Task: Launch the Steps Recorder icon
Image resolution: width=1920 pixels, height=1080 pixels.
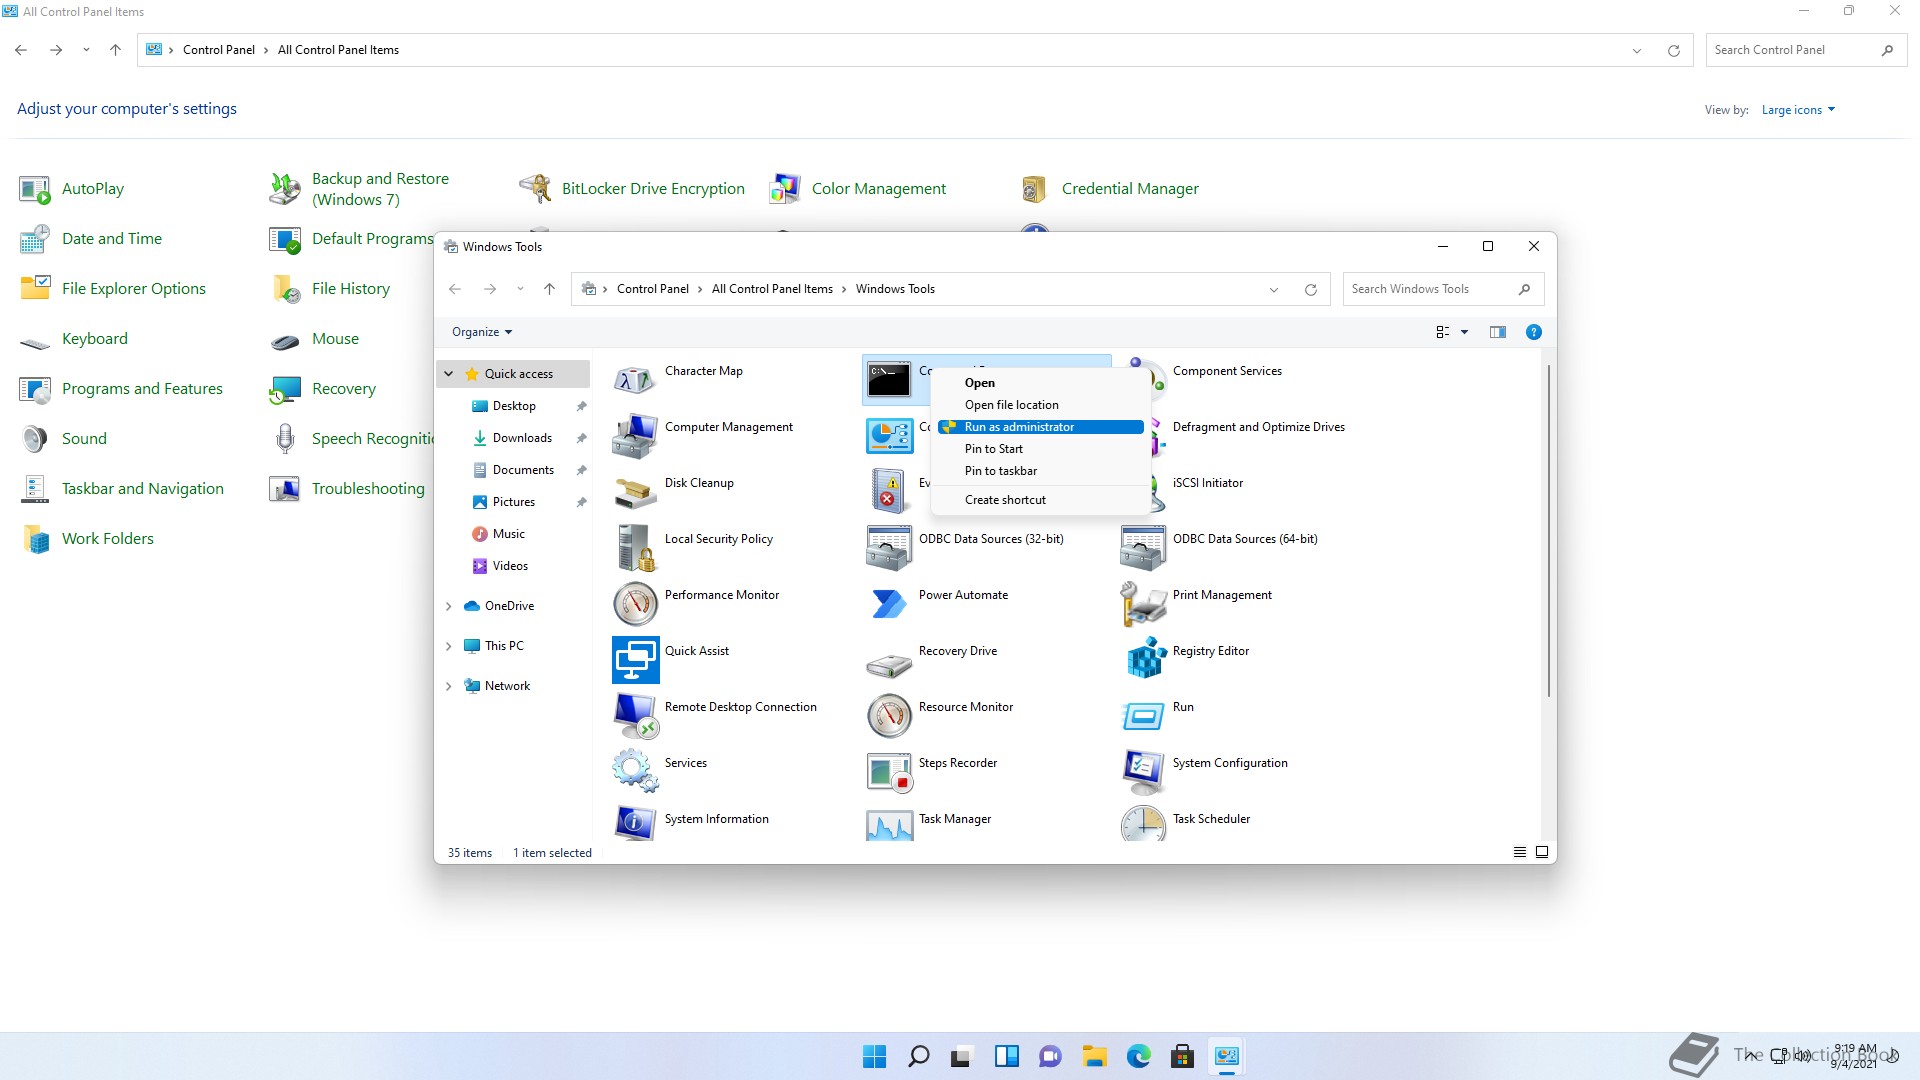Action: click(x=889, y=772)
